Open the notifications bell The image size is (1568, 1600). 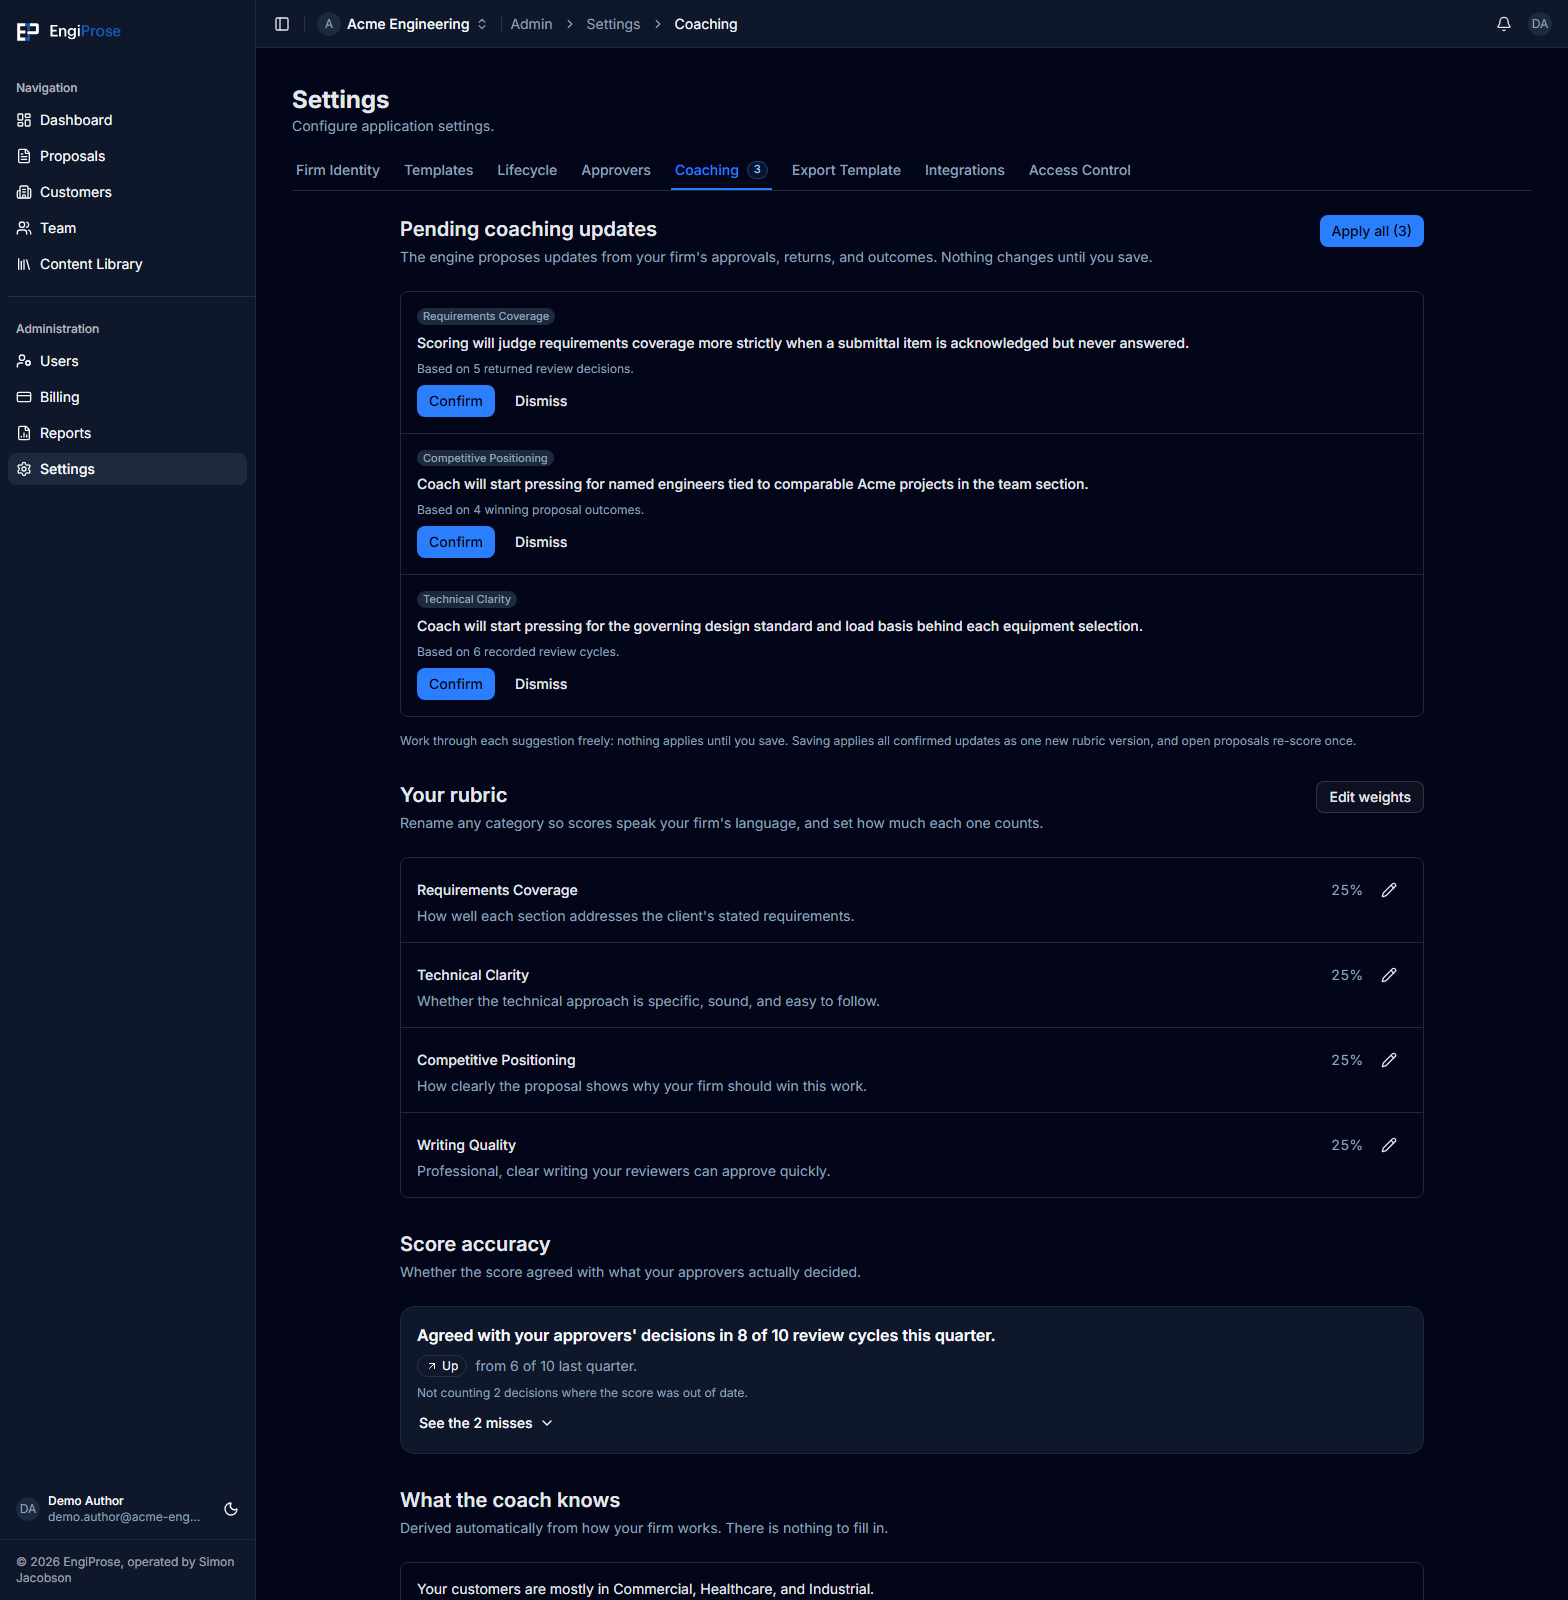pos(1504,24)
